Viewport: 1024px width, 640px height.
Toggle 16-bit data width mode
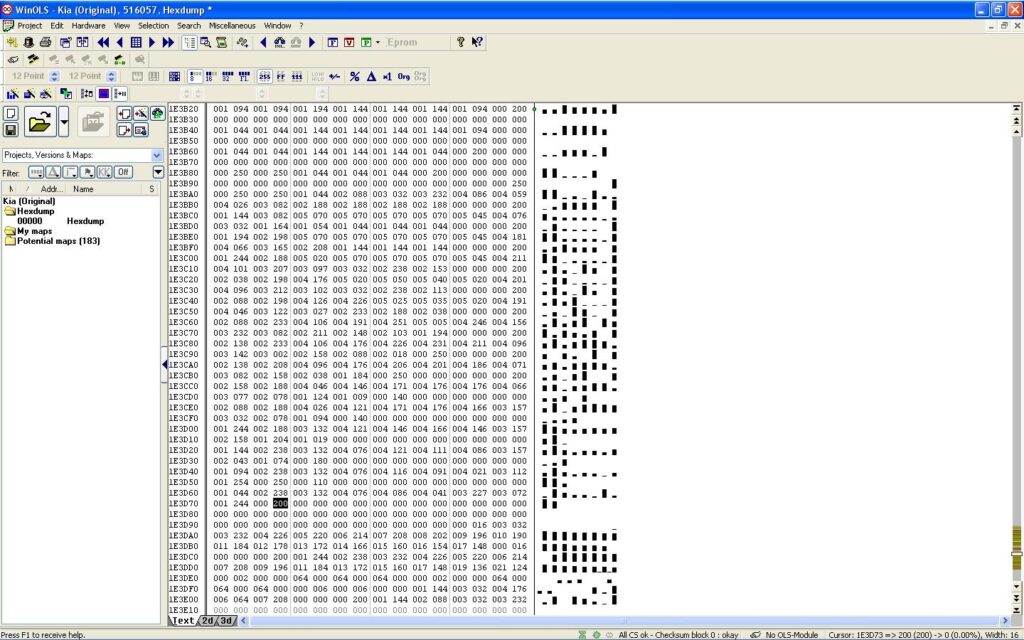point(211,76)
